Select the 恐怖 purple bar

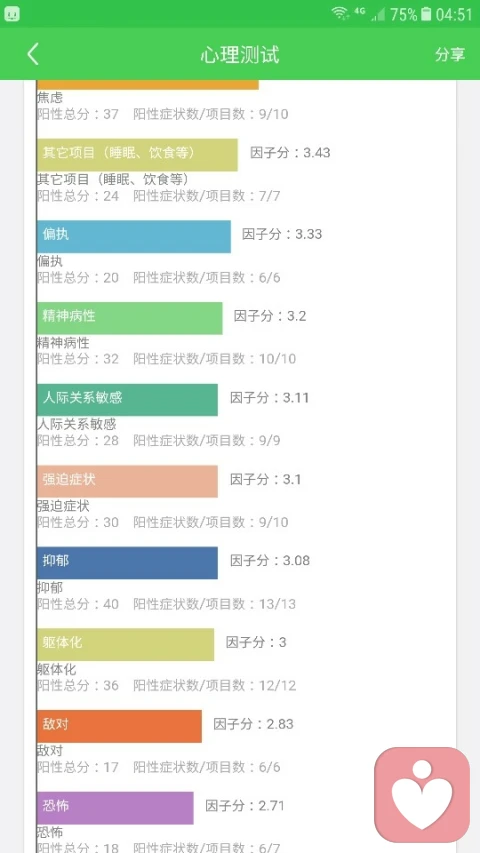(x=115, y=807)
